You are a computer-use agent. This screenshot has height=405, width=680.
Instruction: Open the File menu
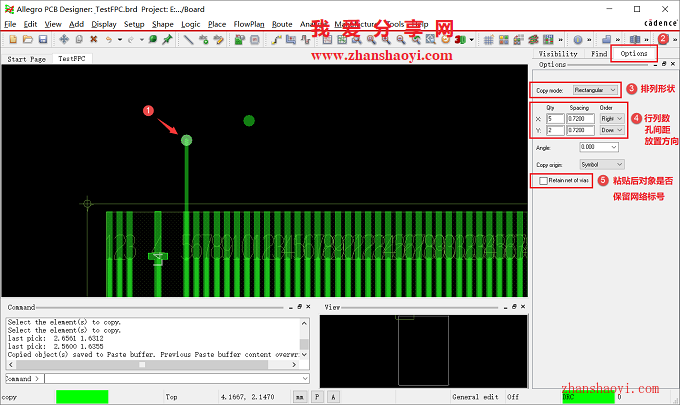click(10, 24)
